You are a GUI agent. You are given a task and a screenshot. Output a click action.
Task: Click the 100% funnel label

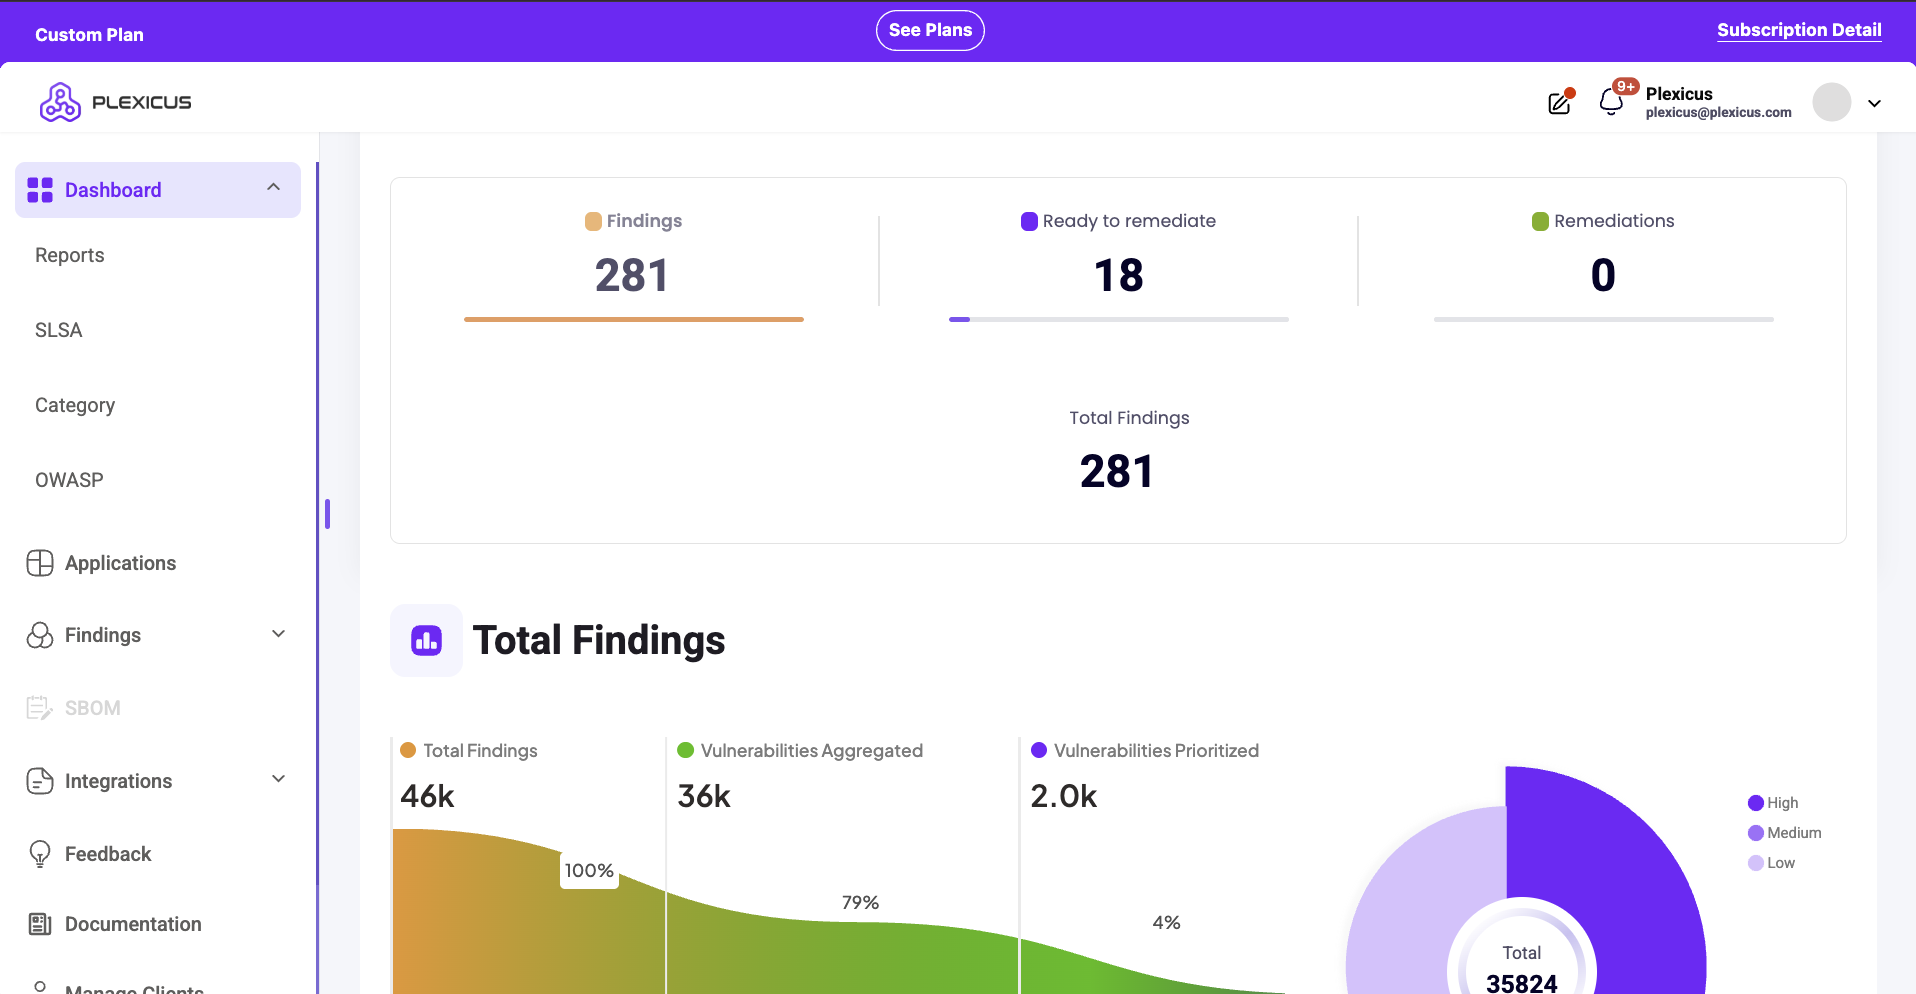589,870
